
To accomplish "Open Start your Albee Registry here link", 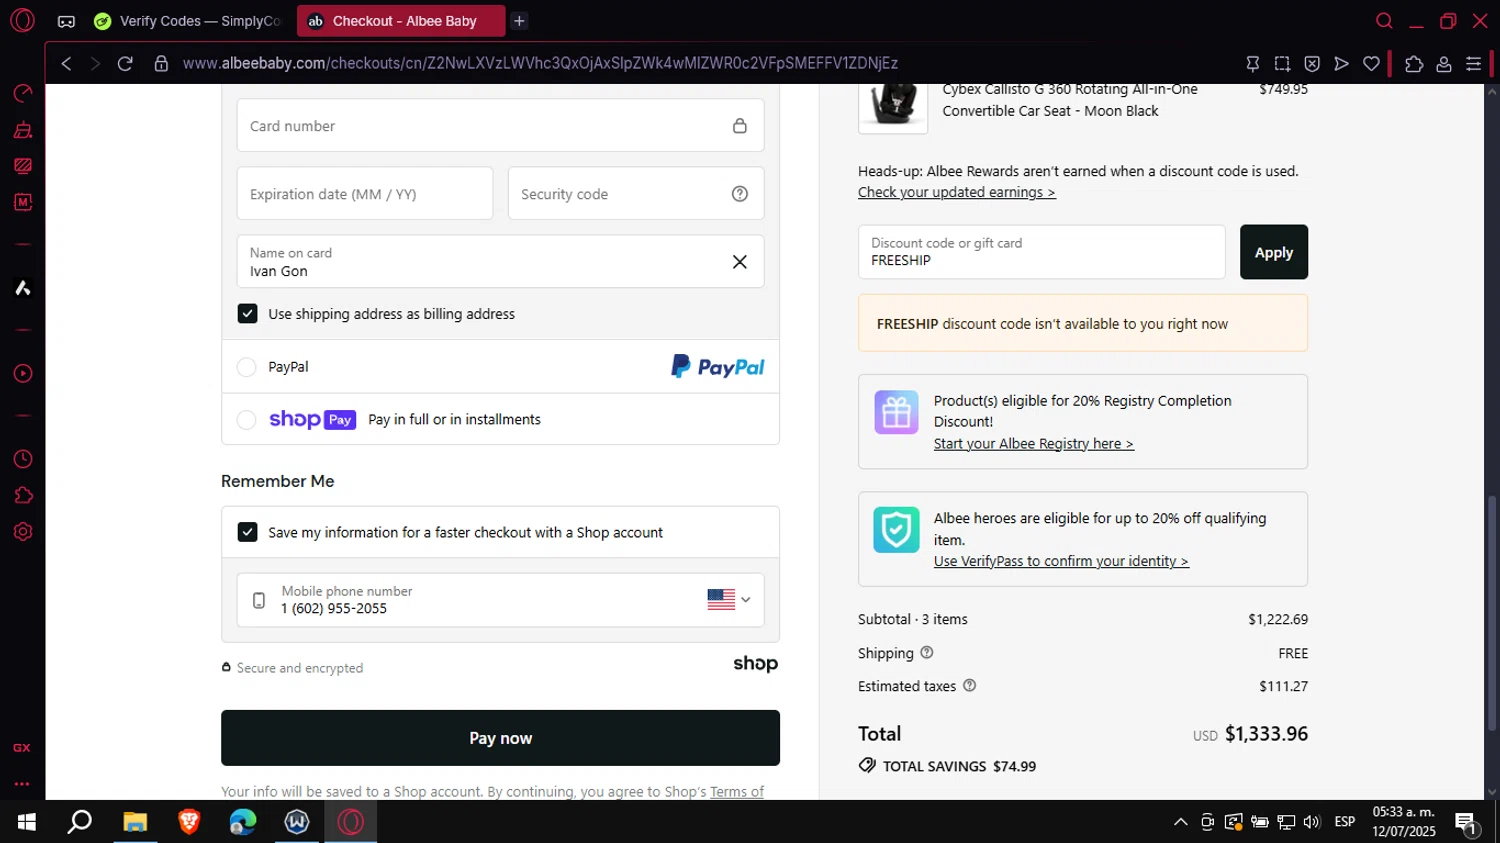I will (x=1033, y=444).
